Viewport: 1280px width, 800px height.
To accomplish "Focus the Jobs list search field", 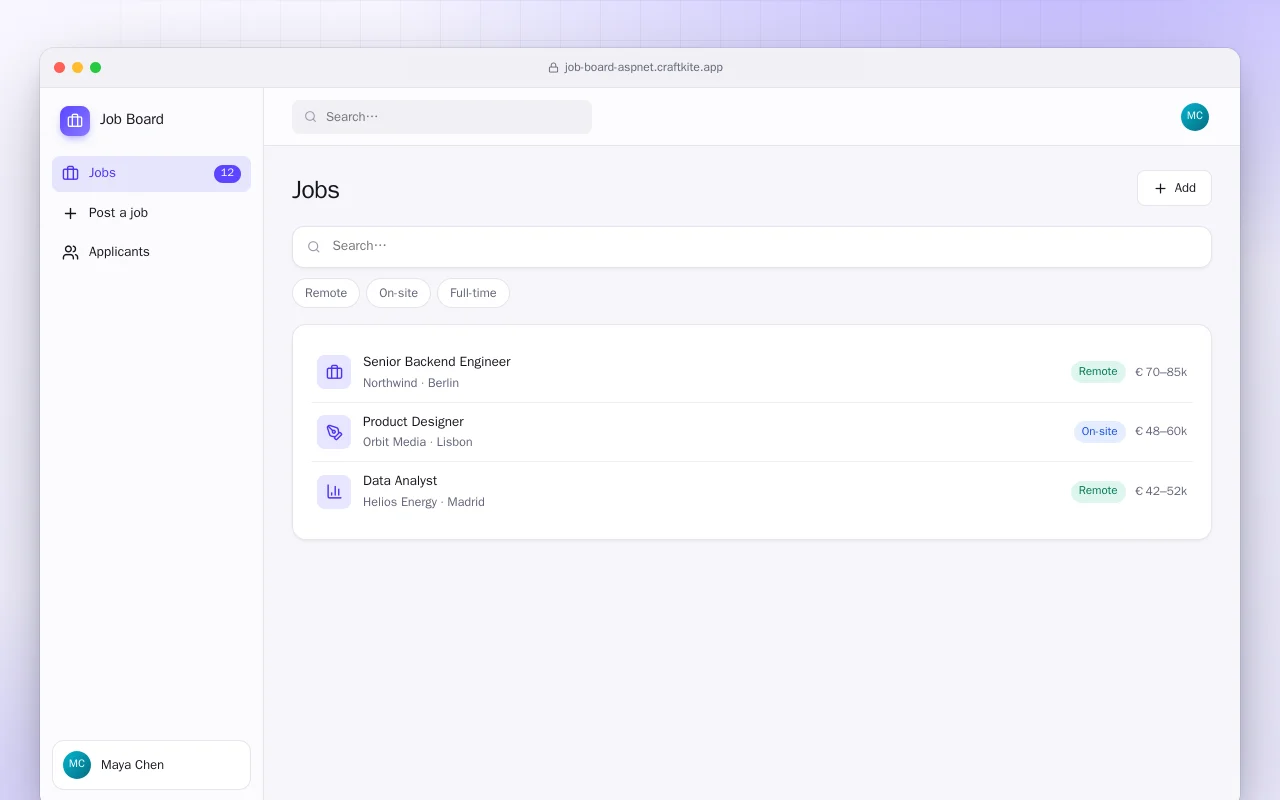I will coord(752,247).
